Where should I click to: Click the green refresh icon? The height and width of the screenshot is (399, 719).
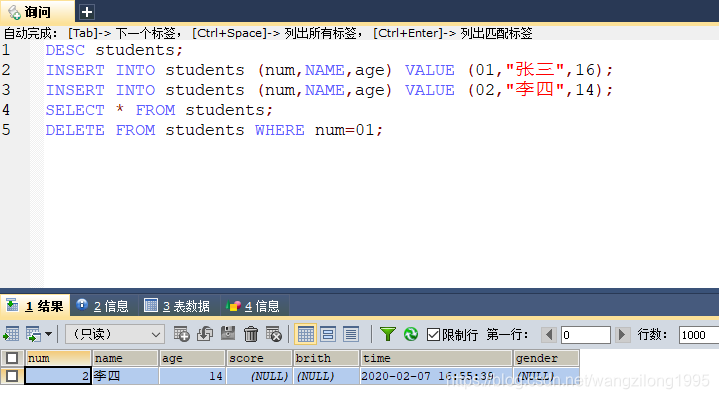point(411,334)
